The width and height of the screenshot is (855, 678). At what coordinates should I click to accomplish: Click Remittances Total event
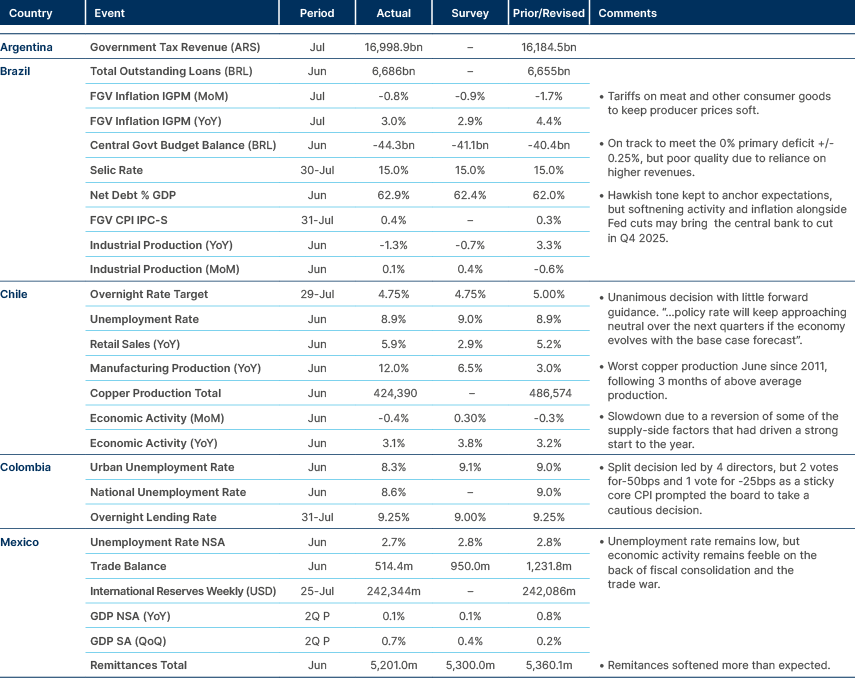pos(139,665)
